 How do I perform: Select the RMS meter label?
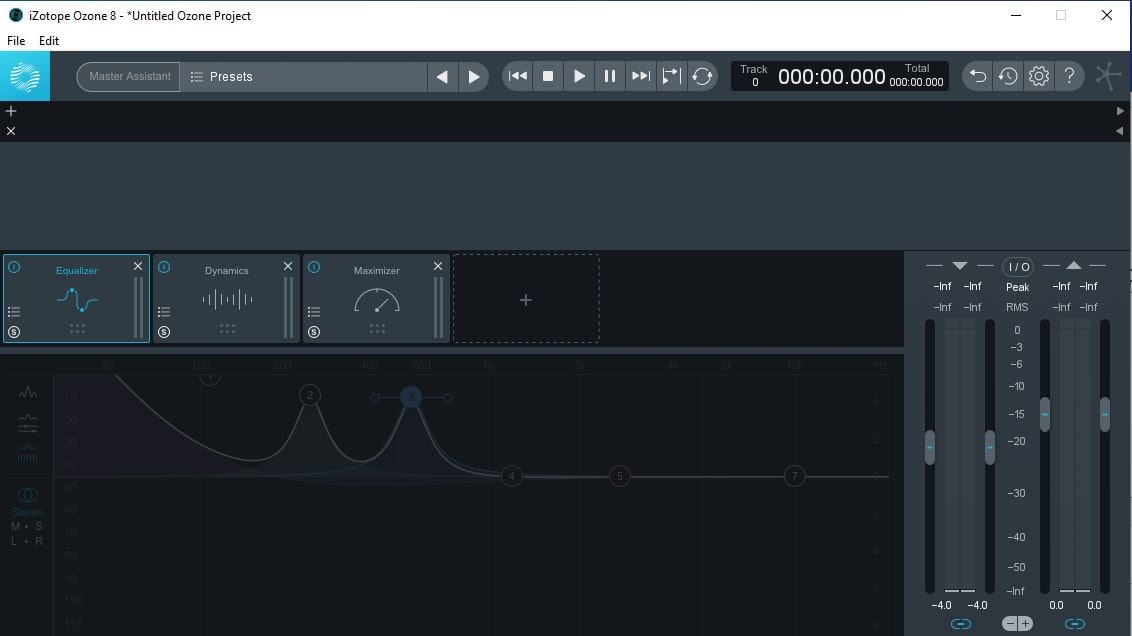1017,308
